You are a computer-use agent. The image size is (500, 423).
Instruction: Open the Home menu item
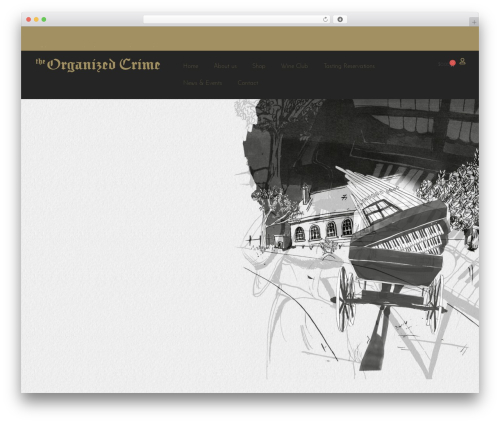[191, 66]
